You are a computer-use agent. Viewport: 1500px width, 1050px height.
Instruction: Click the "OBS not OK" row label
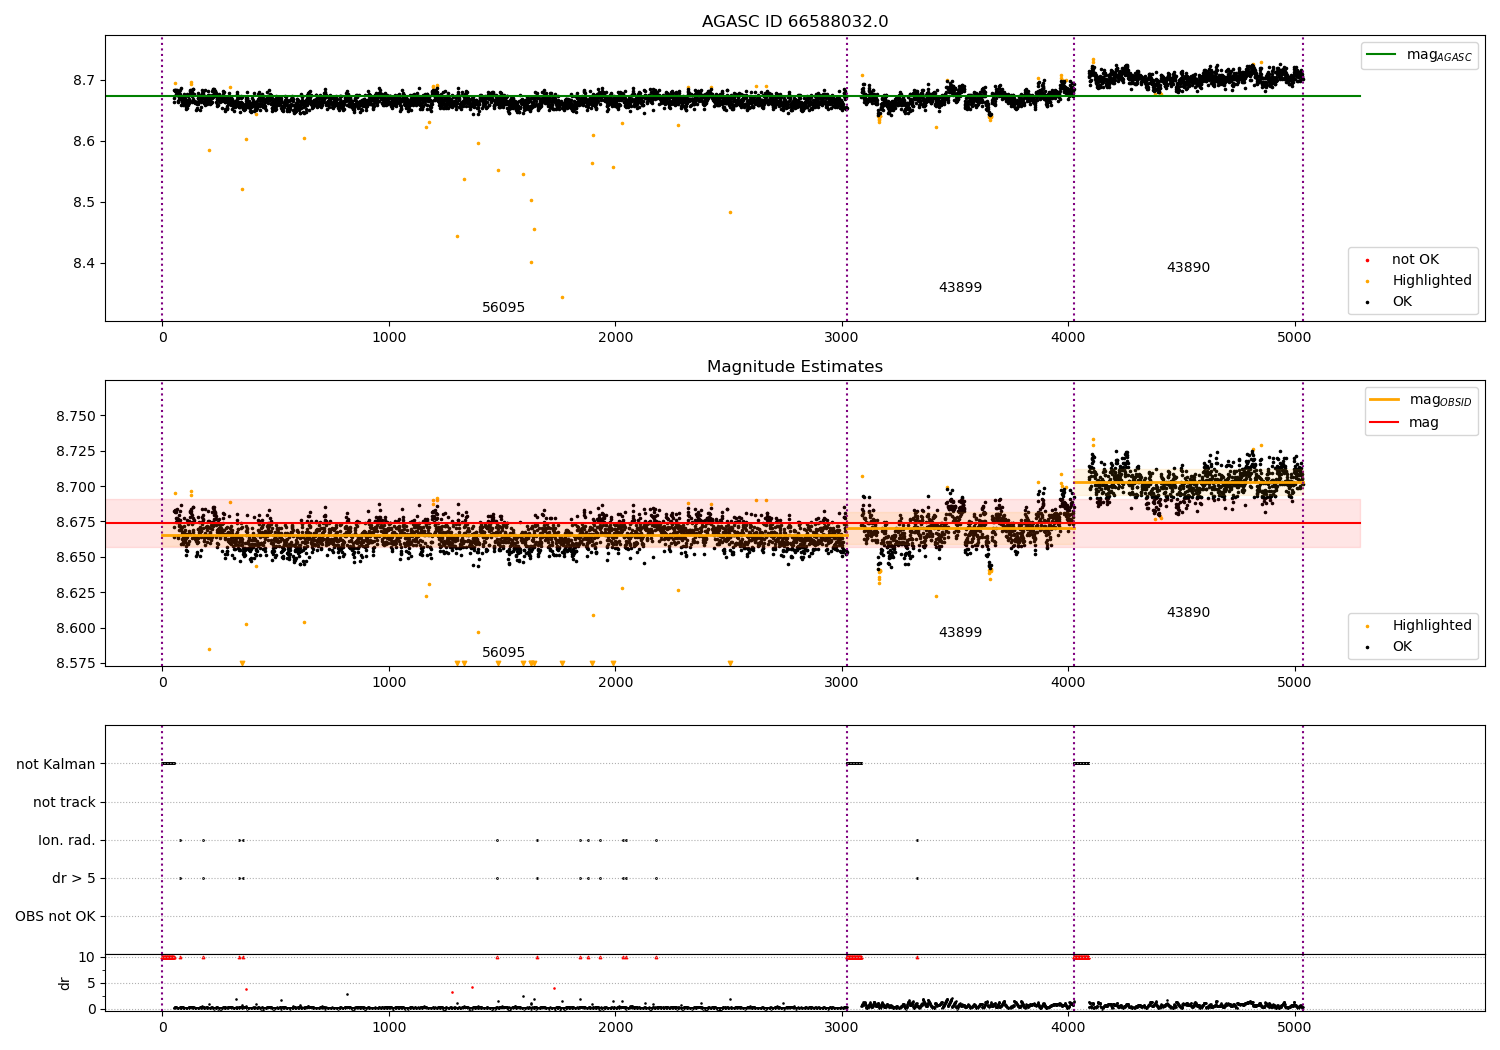(56, 917)
